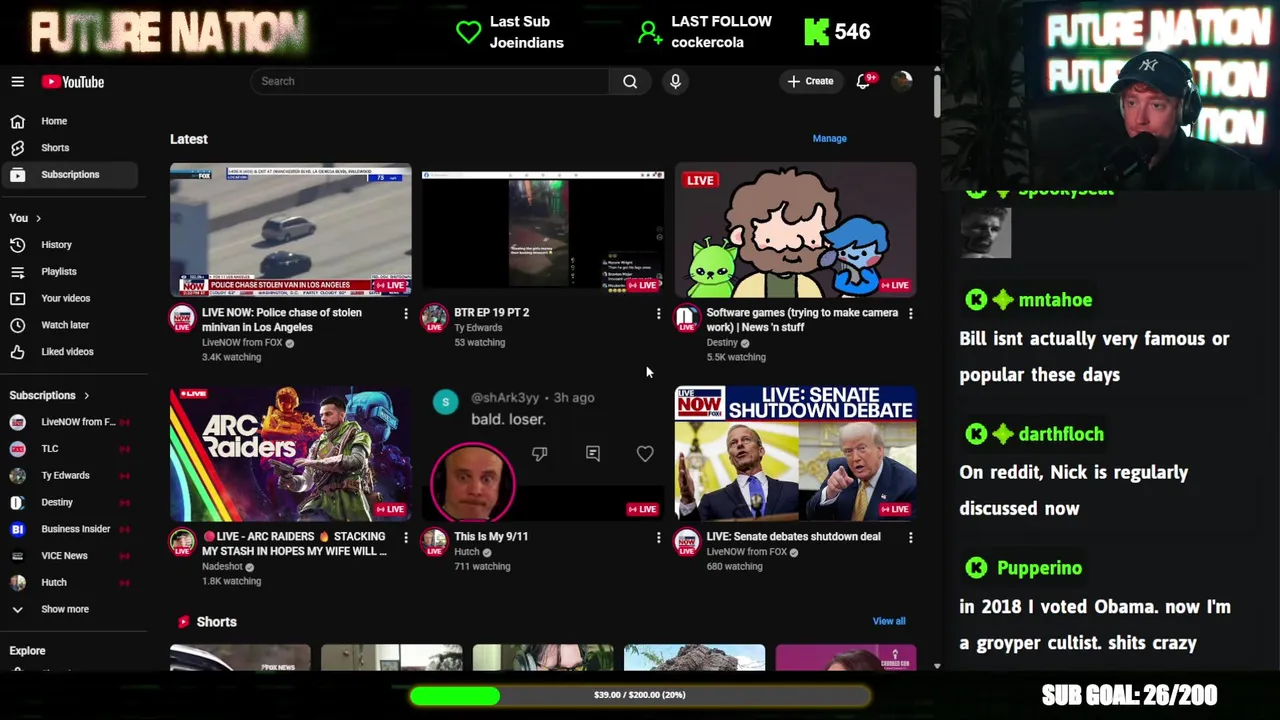Open options for Software games video
This screenshot has height=720, width=1280.
coord(910,314)
